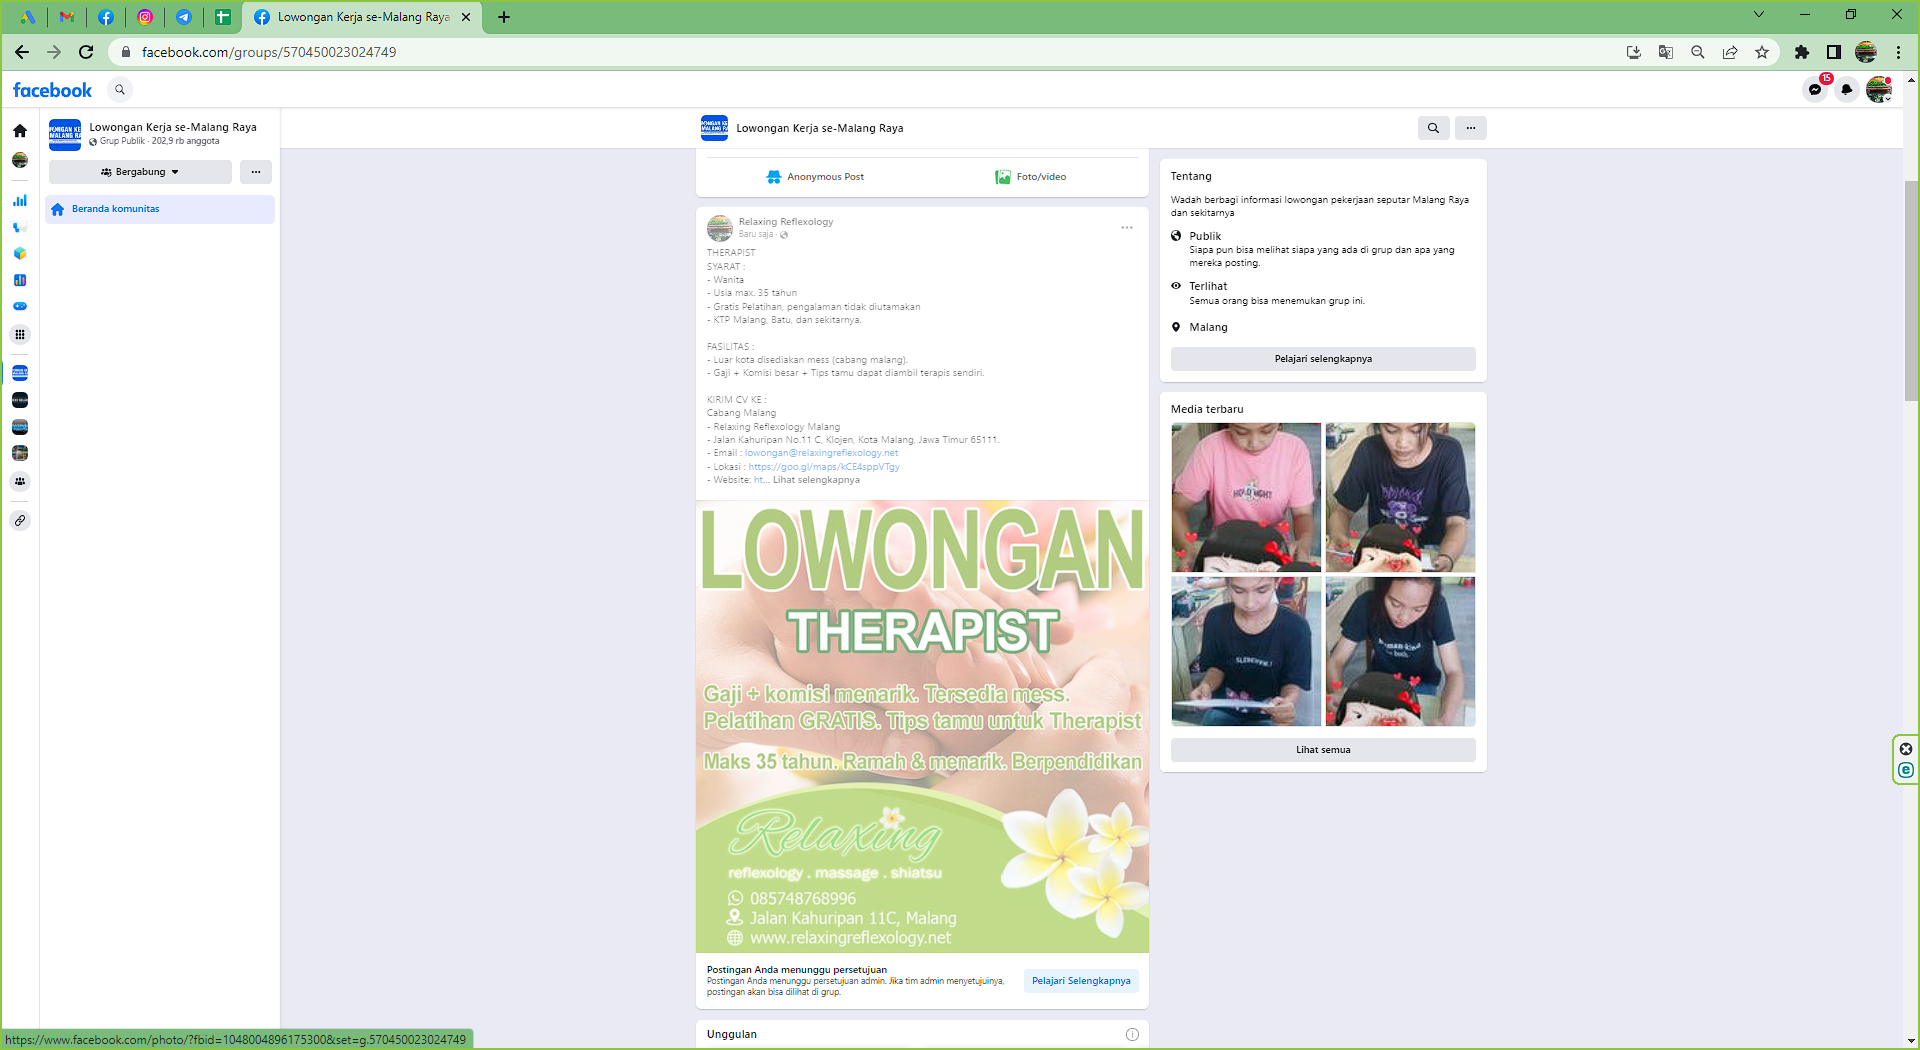Image resolution: width=1920 pixels, height=1050 pixels.
Task: Open the goo.gl maps location link
Action: click(824, 467)
